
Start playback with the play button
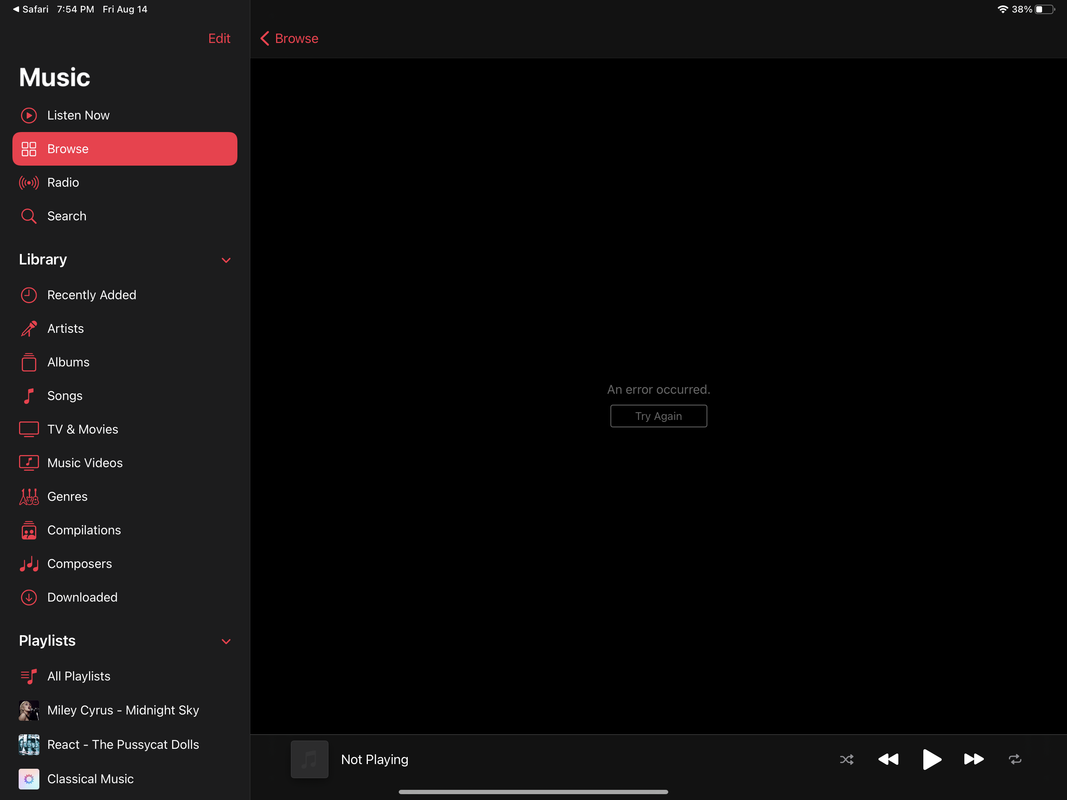coord(932,759)
